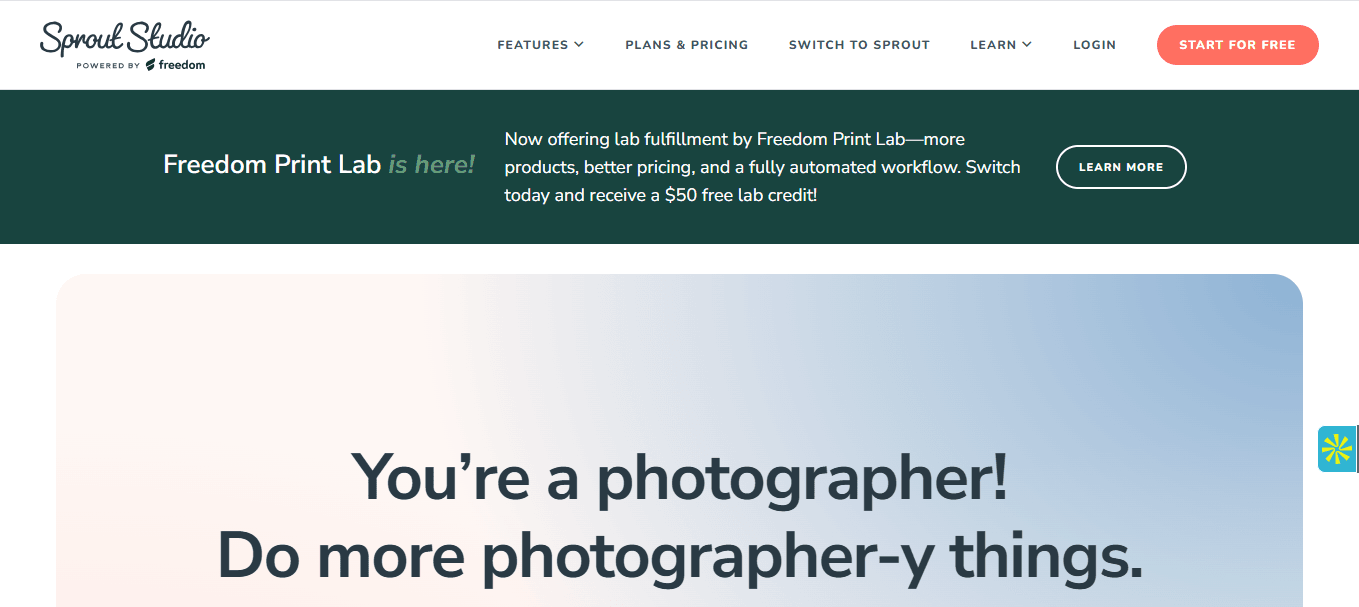Click the "Powered by" tagline text
Viewport: 1359px width, 607px height.
tap(108, 66)
